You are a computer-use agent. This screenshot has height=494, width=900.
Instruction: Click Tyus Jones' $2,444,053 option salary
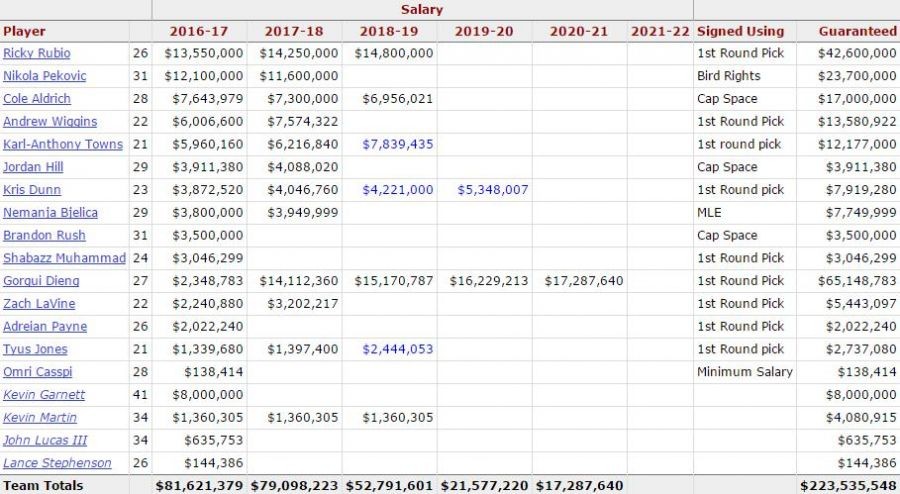coord(398,349)
